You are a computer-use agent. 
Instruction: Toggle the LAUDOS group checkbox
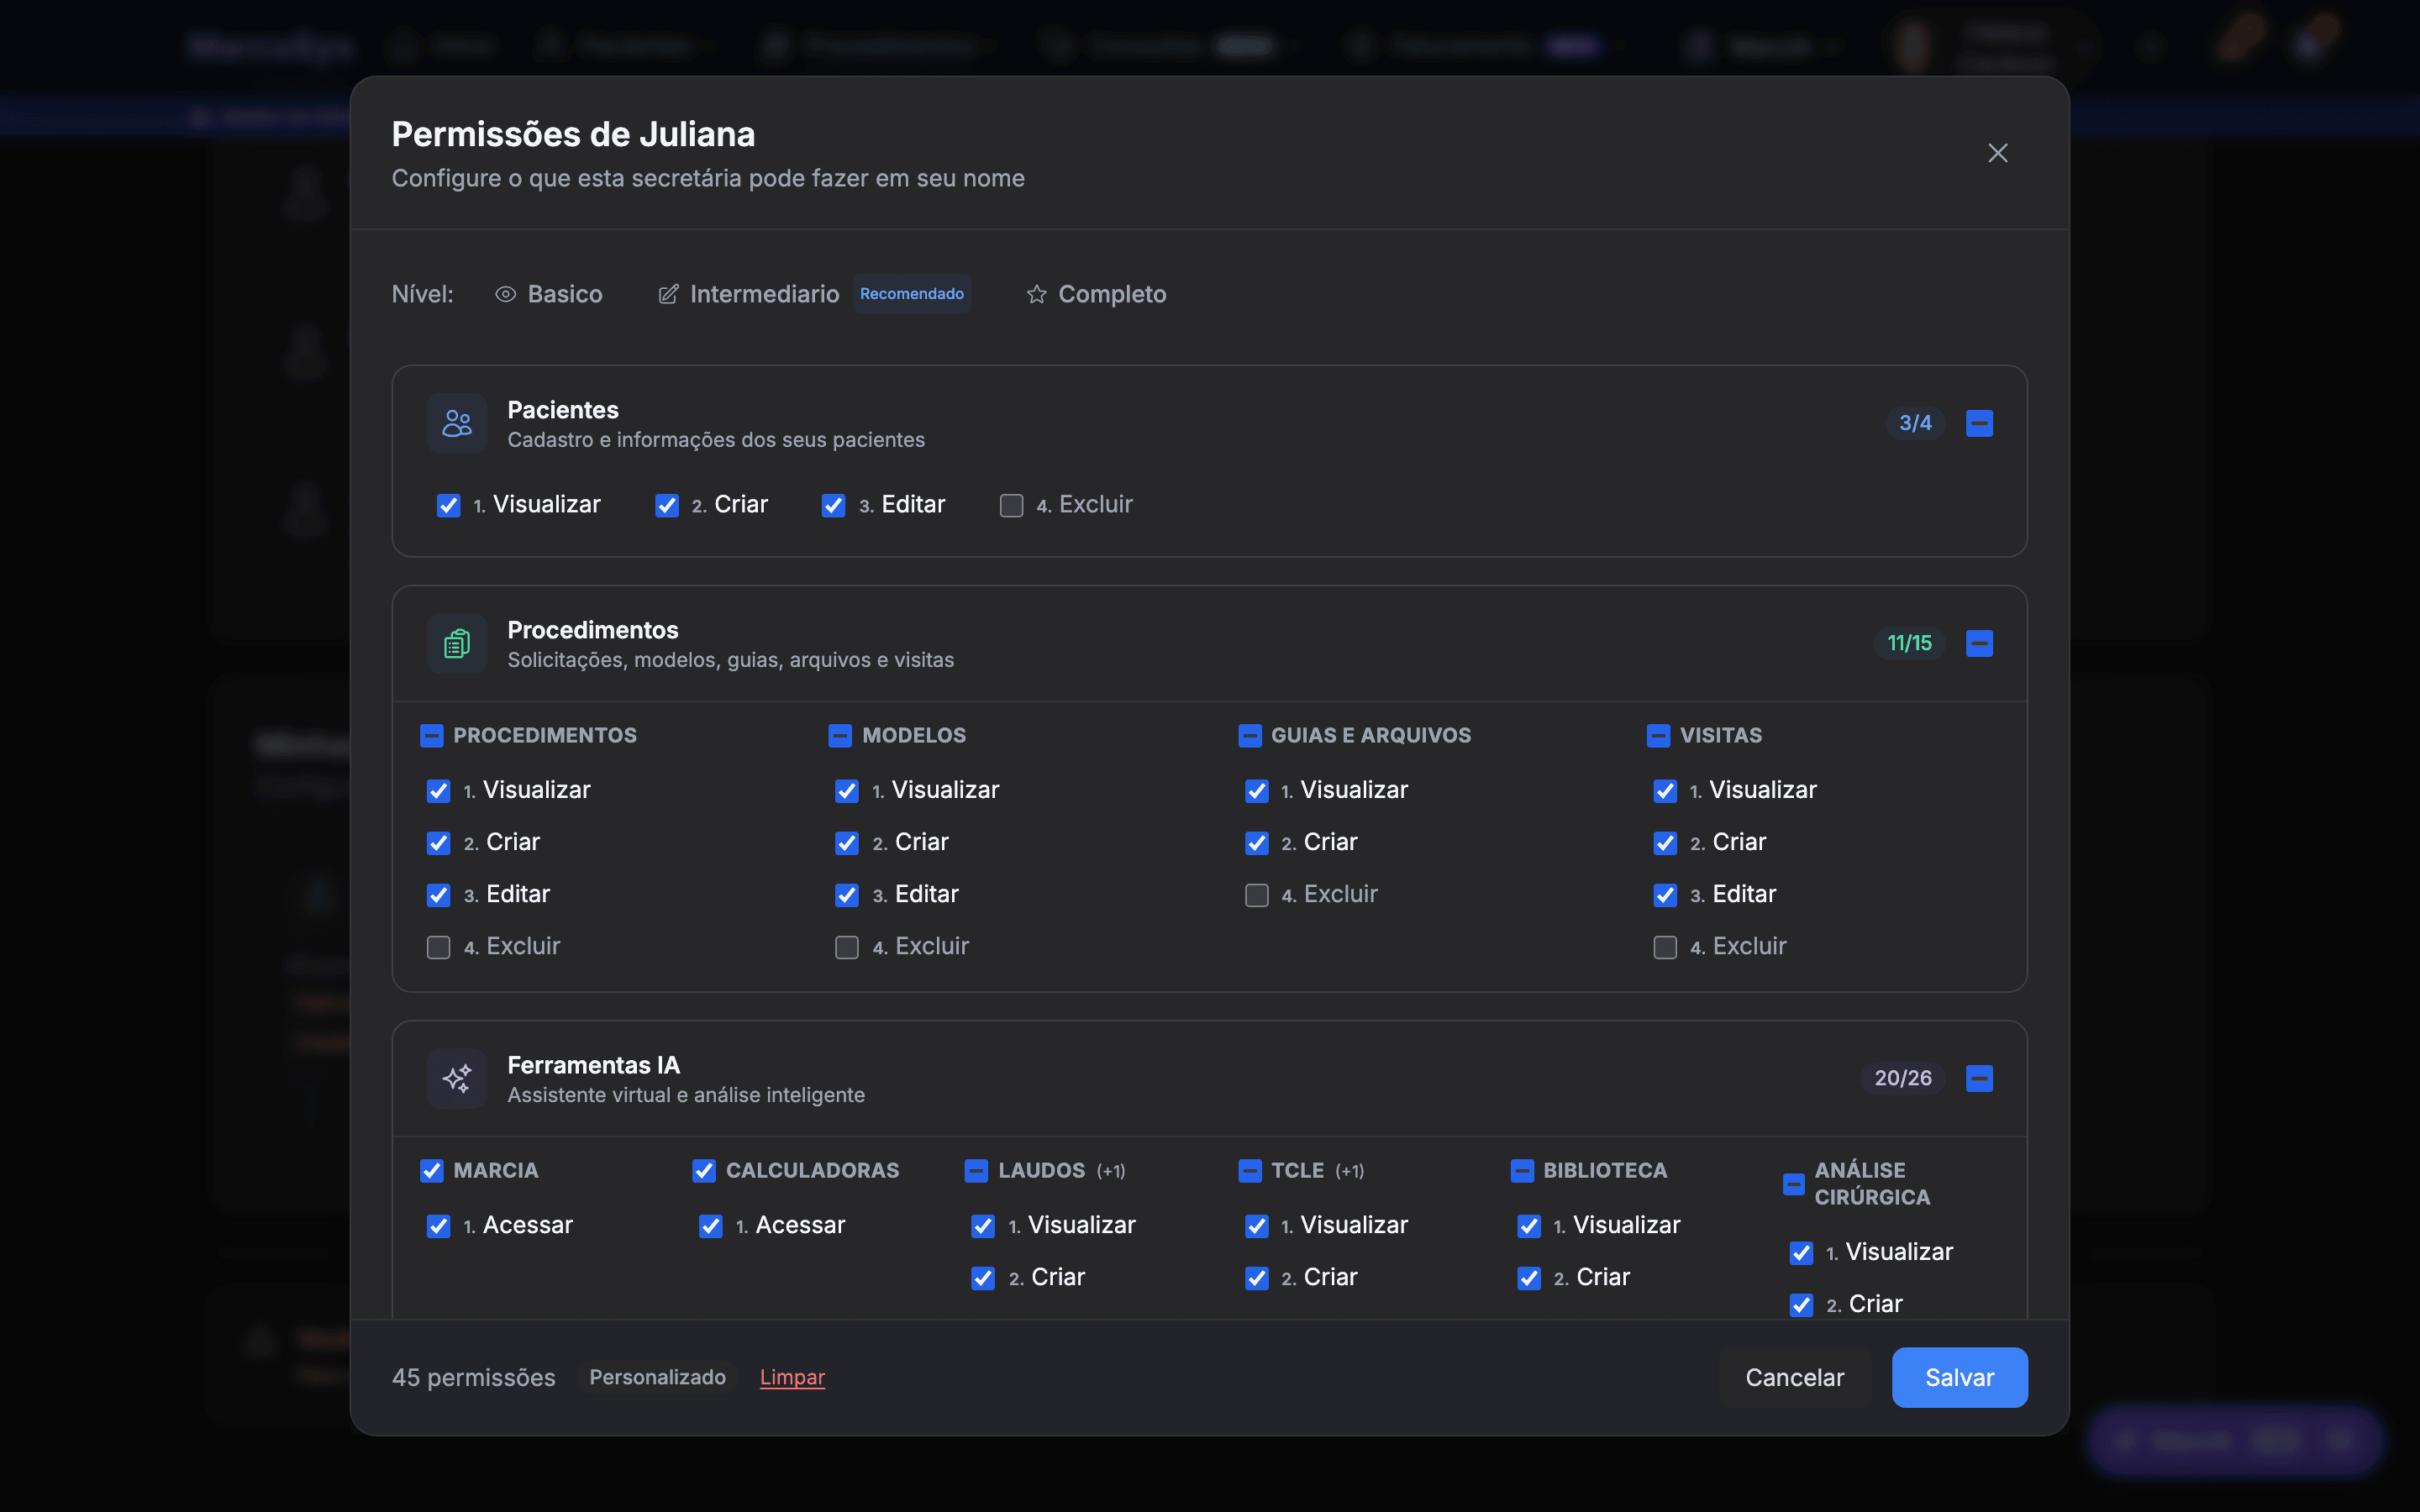pyautogui.click(x=976, y=1171)
